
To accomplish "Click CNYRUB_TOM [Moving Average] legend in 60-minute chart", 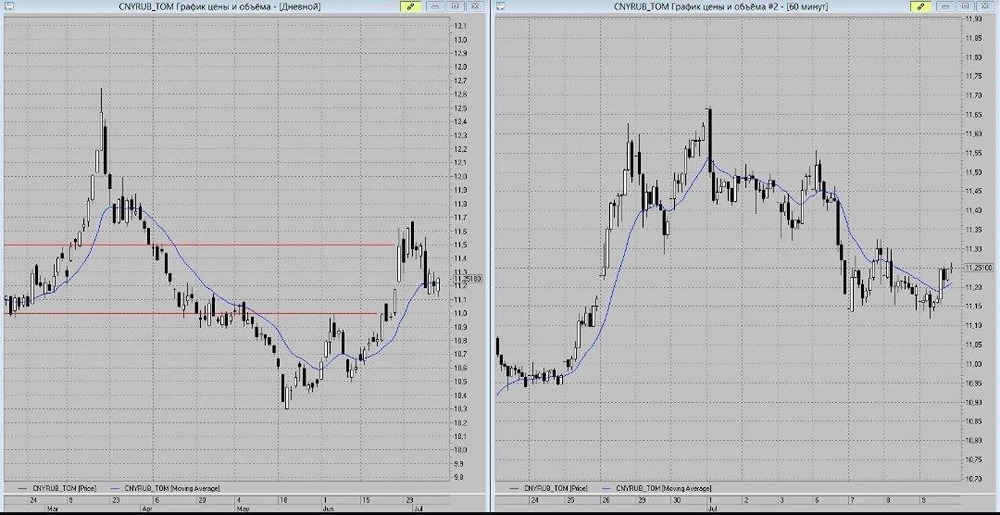I will pos(662,488).
